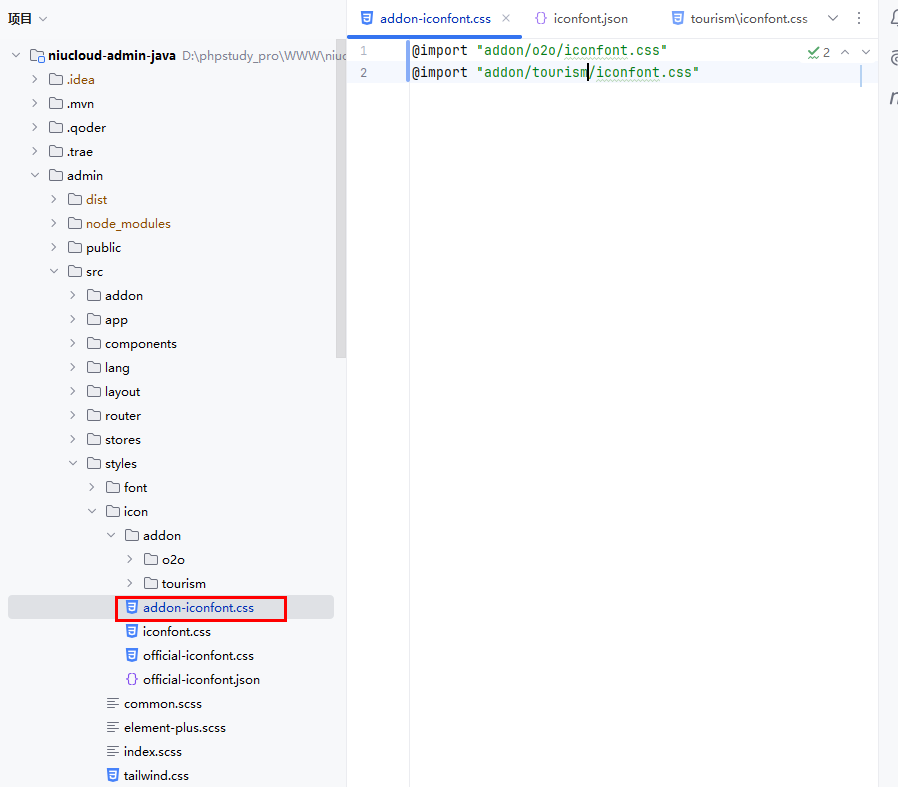Collapse the admin directory
The width and height of the screenshot is (898, 787).
pyautogui.click(x=35, y=175)
